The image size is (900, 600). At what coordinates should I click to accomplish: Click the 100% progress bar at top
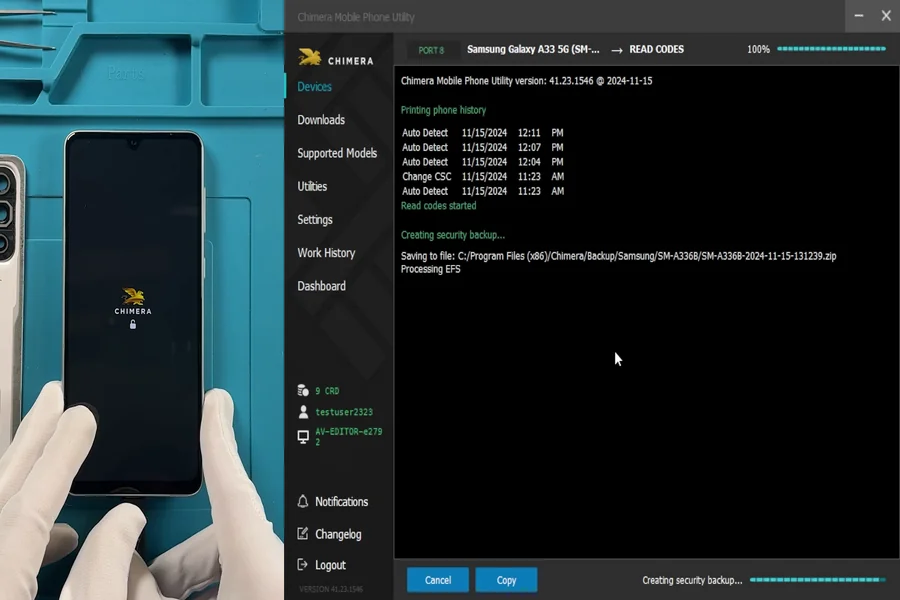(831, 49)
